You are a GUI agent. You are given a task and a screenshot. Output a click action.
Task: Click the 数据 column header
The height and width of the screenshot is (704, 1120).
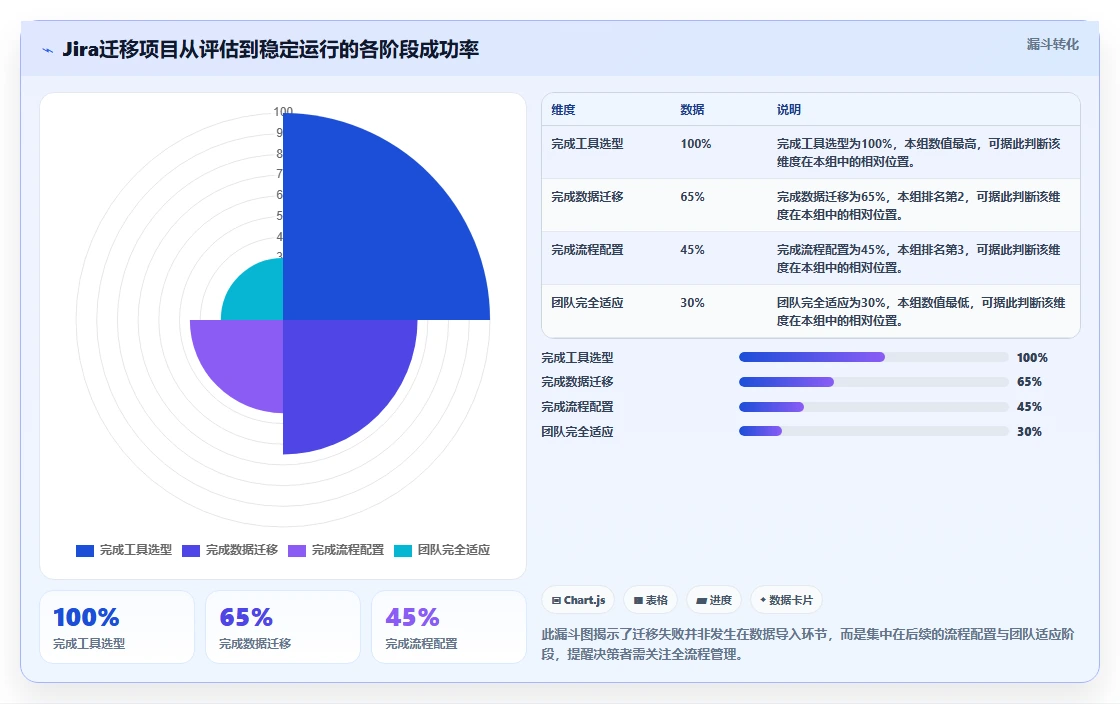tap(692, 110)
